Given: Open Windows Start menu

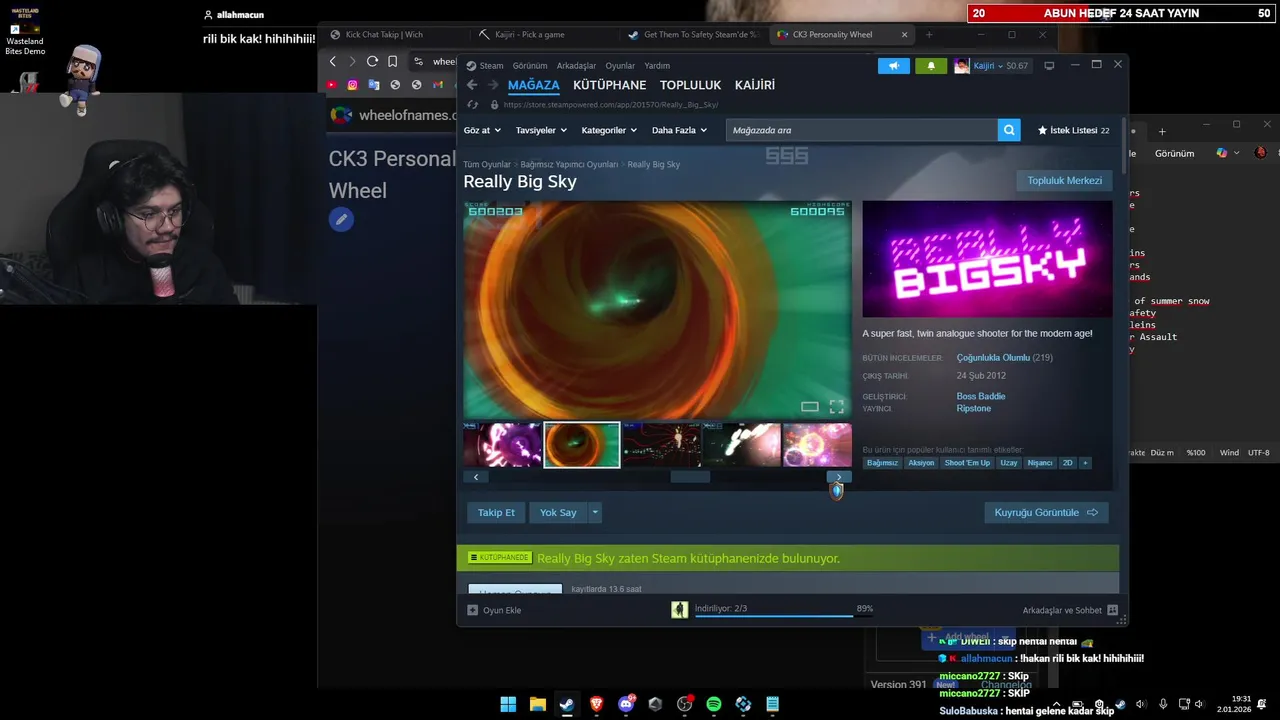Looking at the screenshot, I should point(508,704).
